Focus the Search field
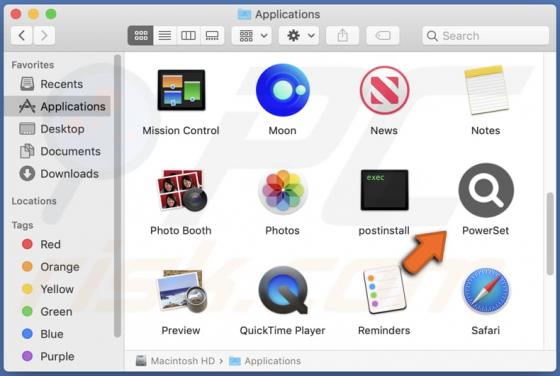This screenshot has height=376, width=560. pyautogui.click(x=485, y=35)
